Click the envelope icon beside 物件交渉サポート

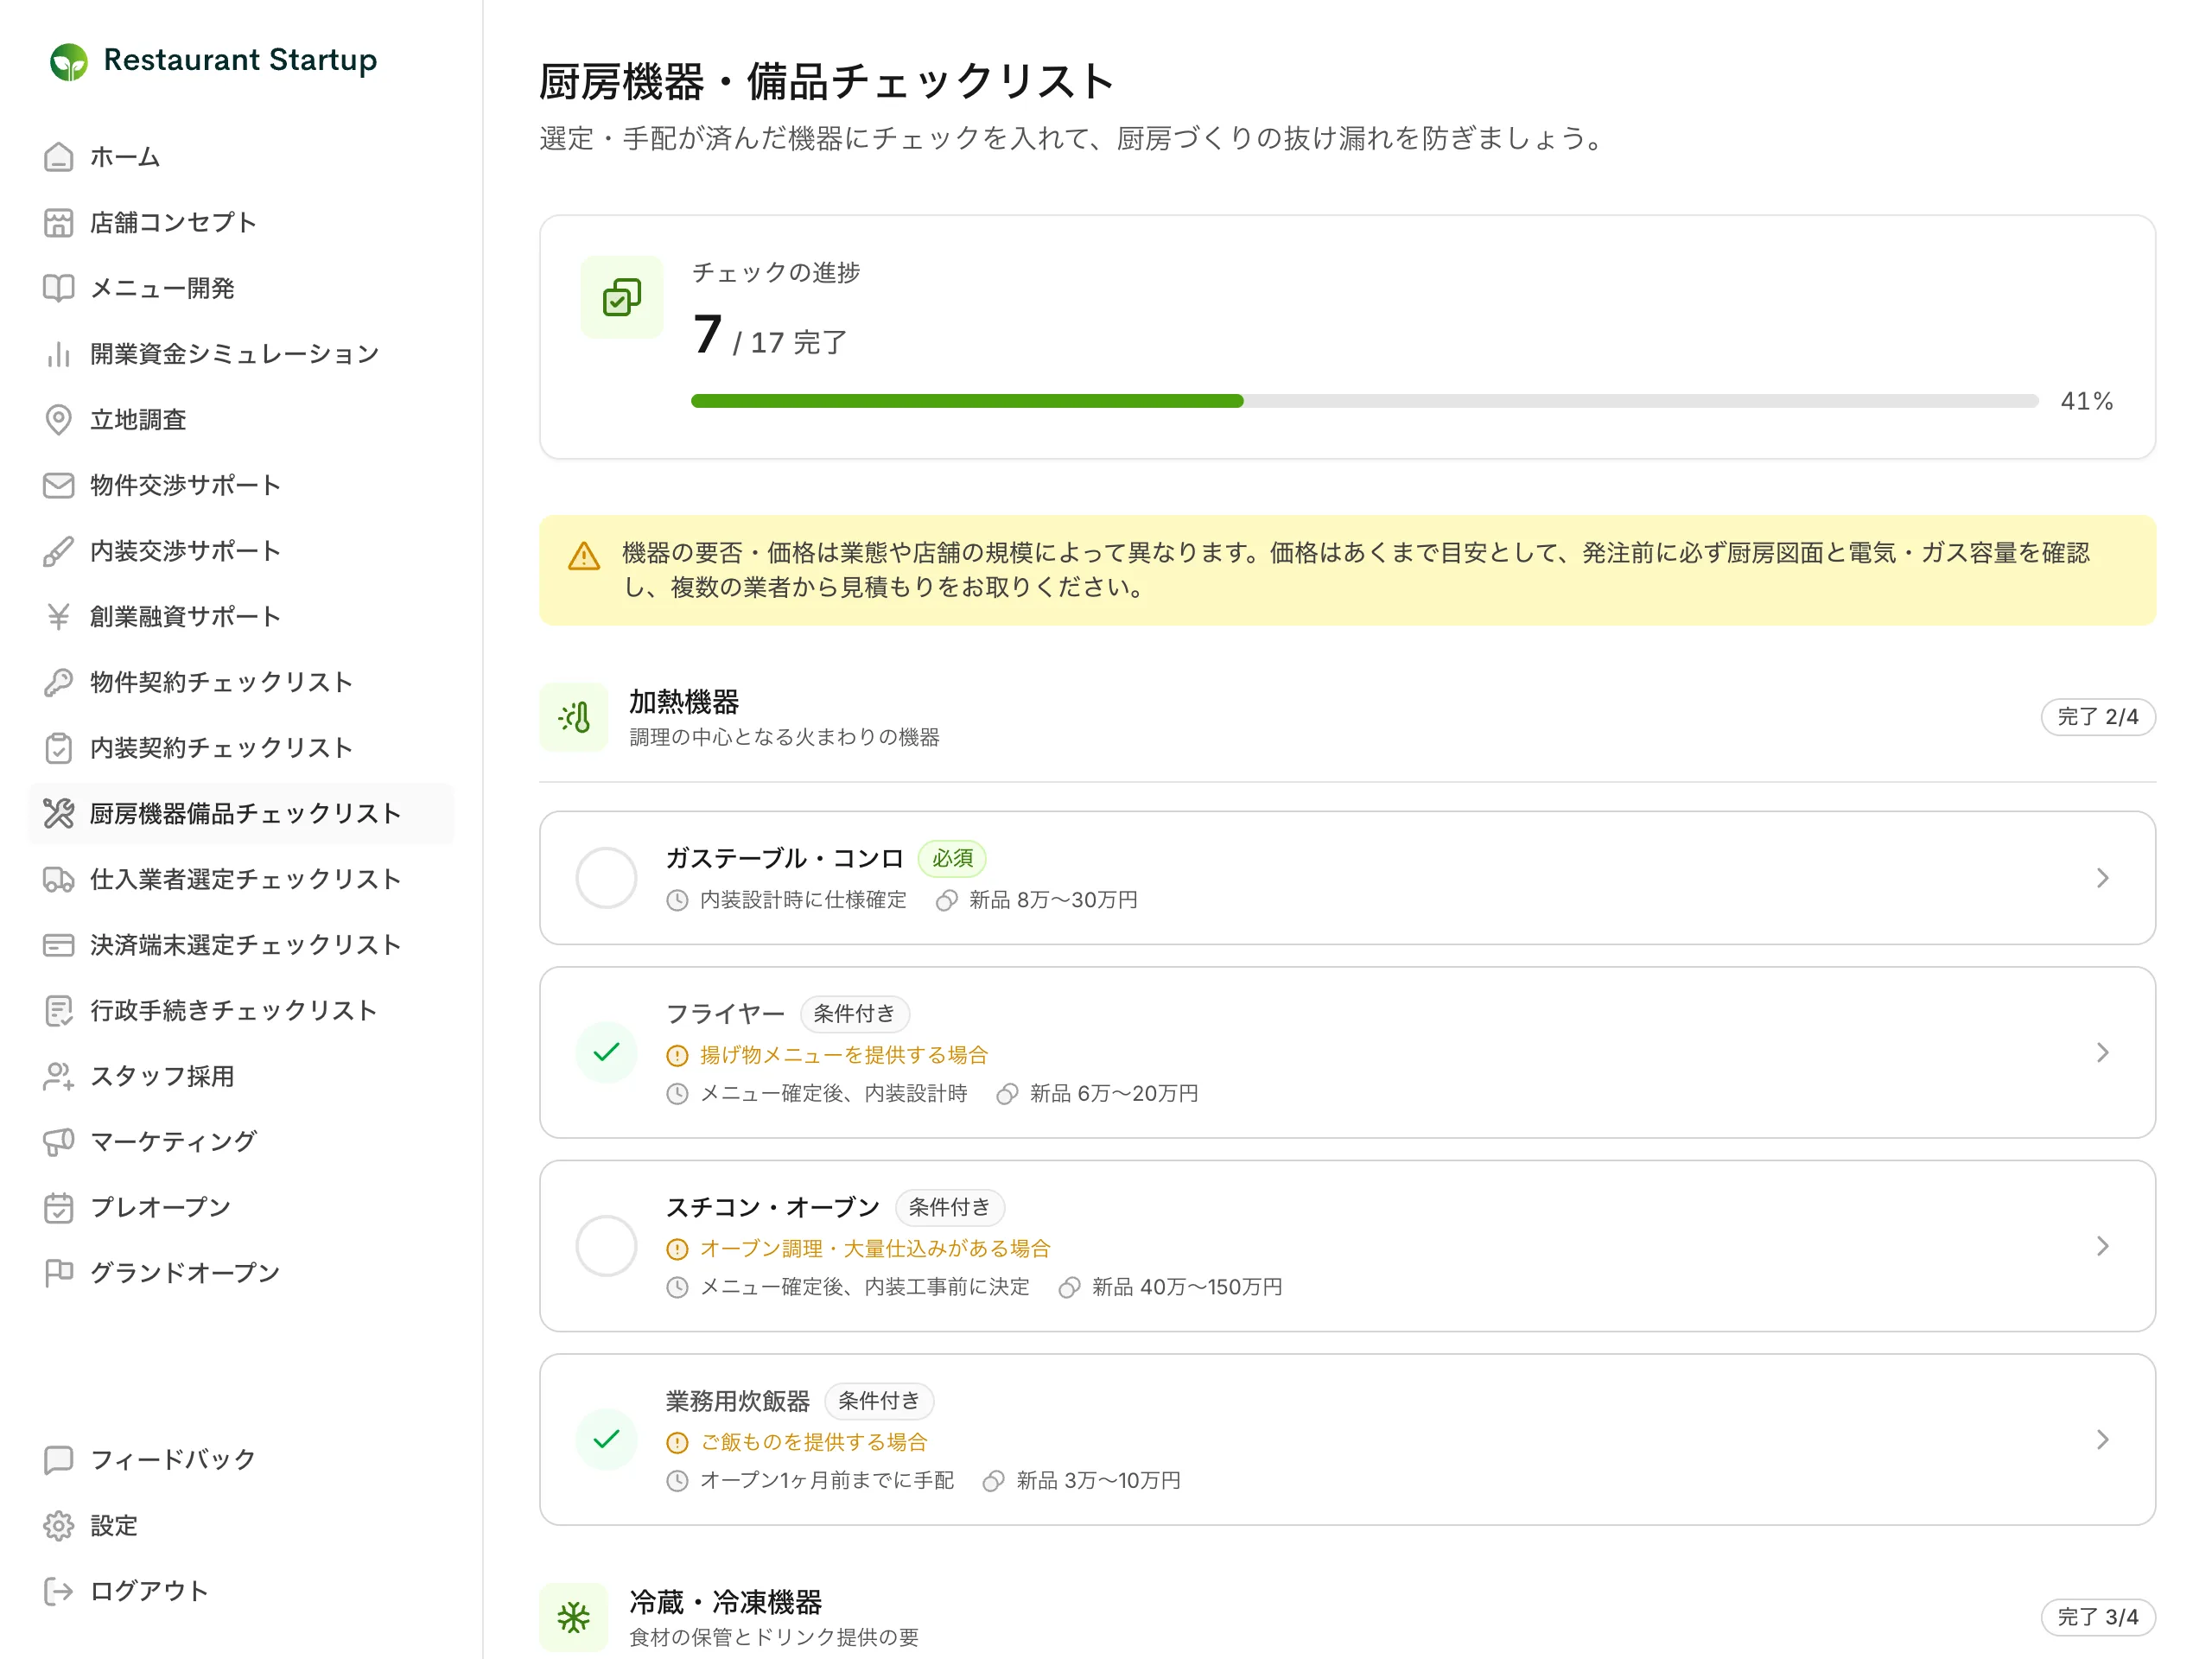click(x=59, y=485)
